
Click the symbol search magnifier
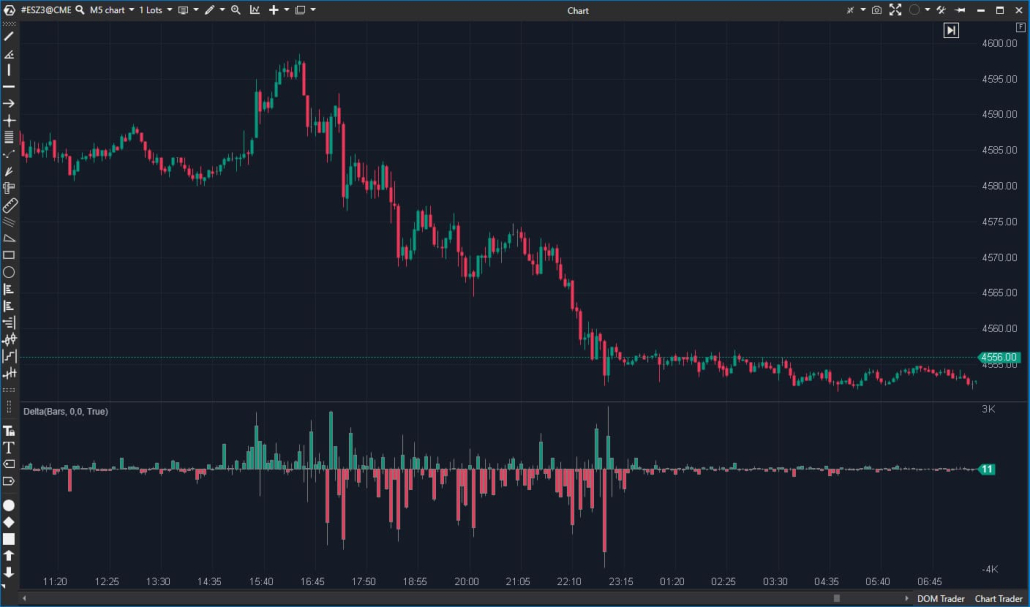tap(78, 10)
